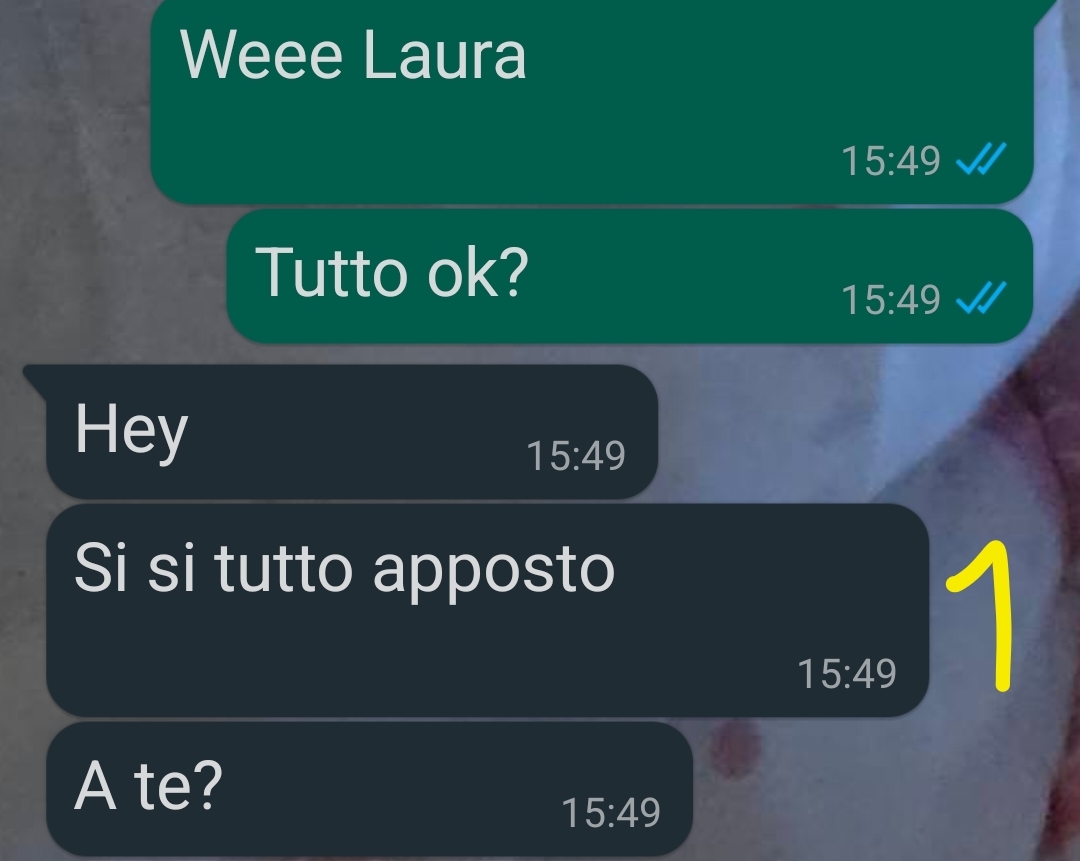Click the word 'Laura' in the first message
The height and width of the screenshot is (861, 1080).
click(444, 55)
